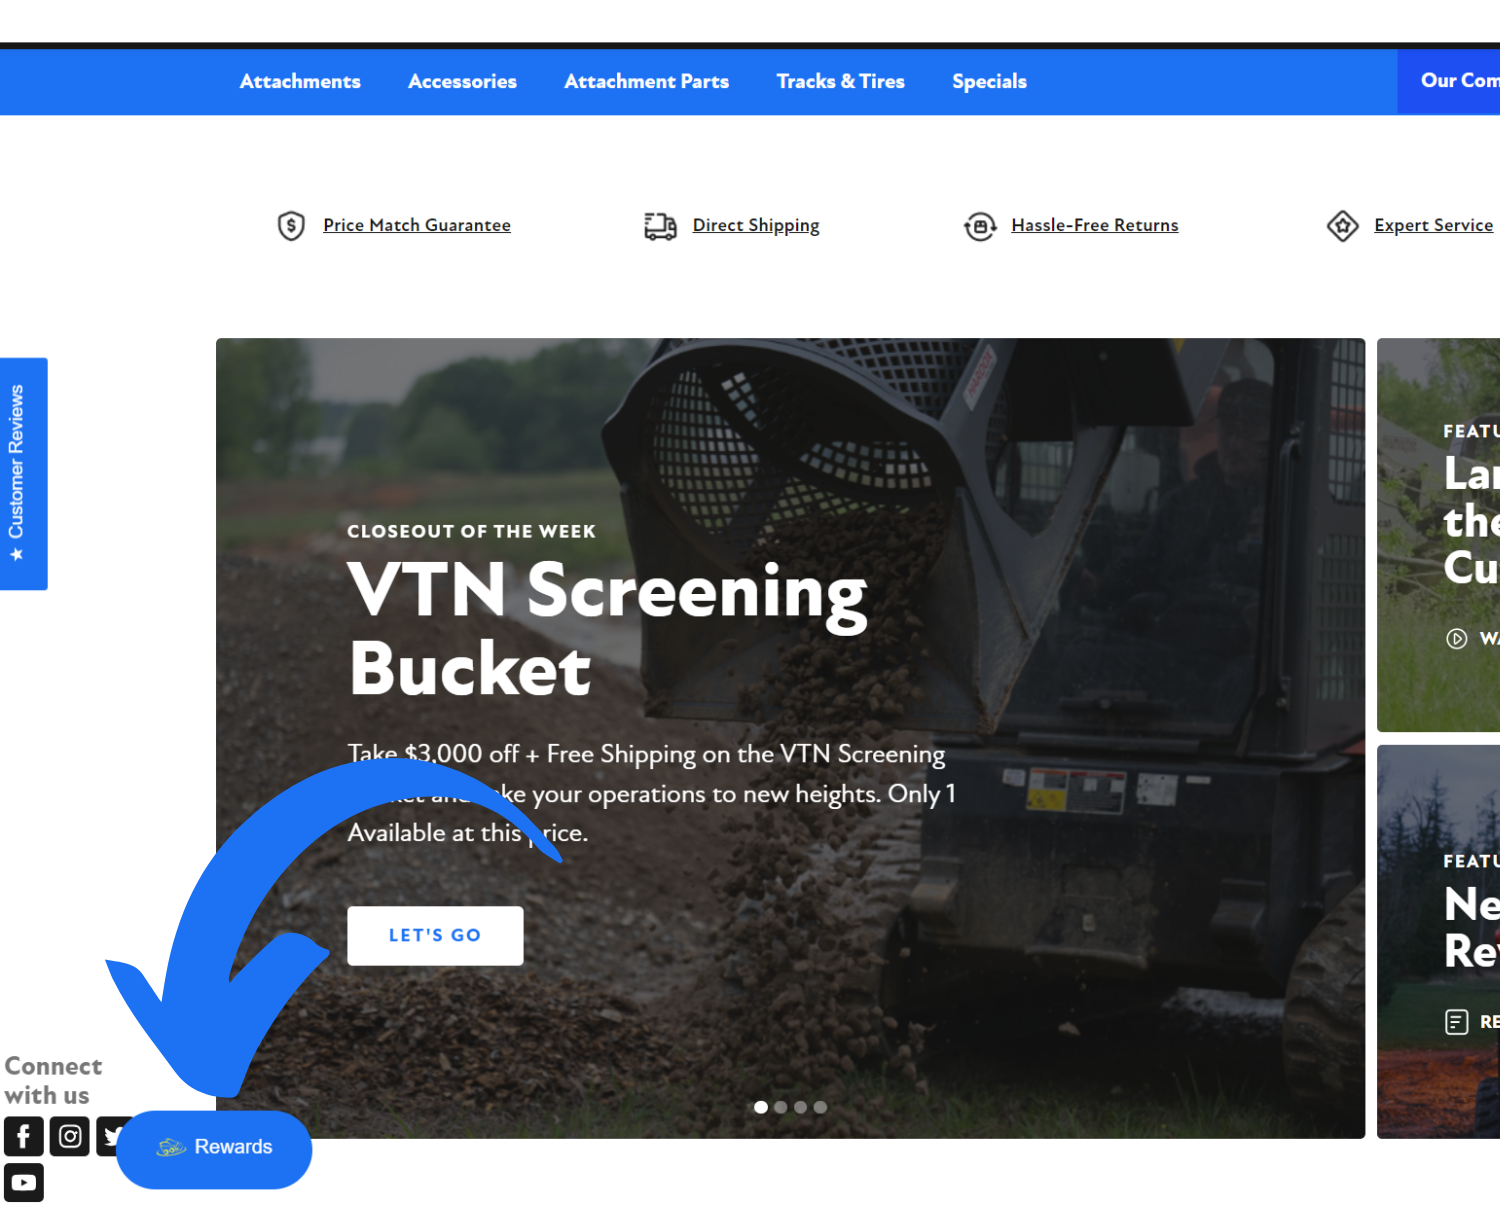Click the play icon on featured card

point(1457,638)
